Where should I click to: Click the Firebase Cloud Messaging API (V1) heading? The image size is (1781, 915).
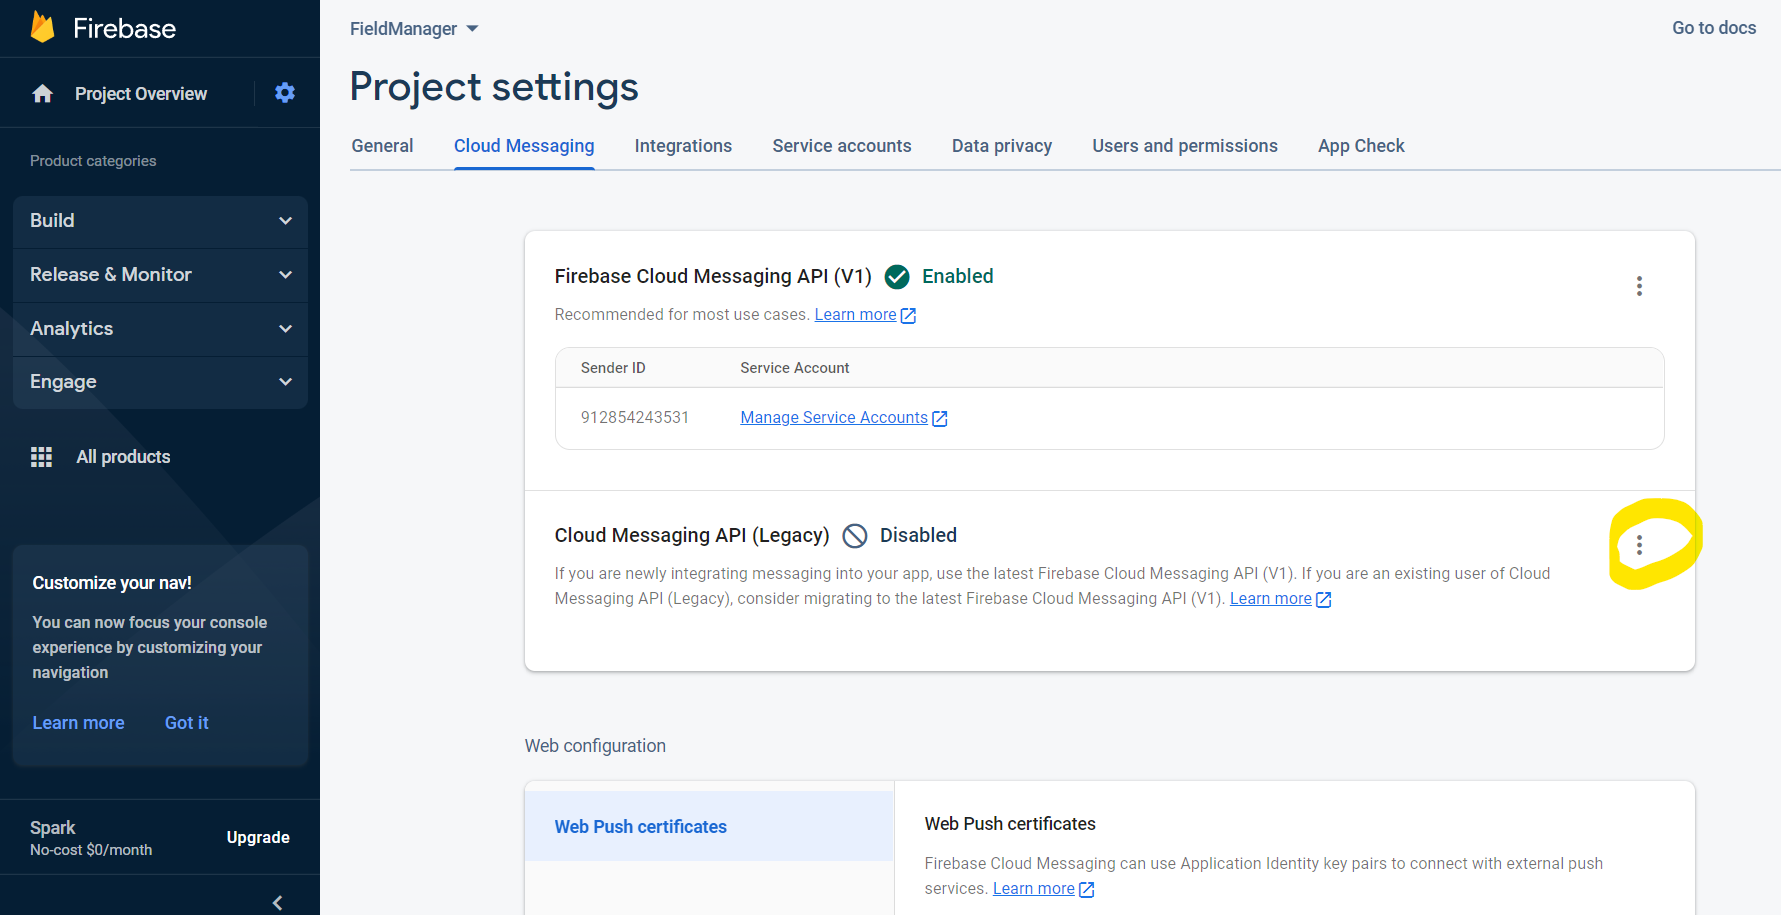coord(713,277)
